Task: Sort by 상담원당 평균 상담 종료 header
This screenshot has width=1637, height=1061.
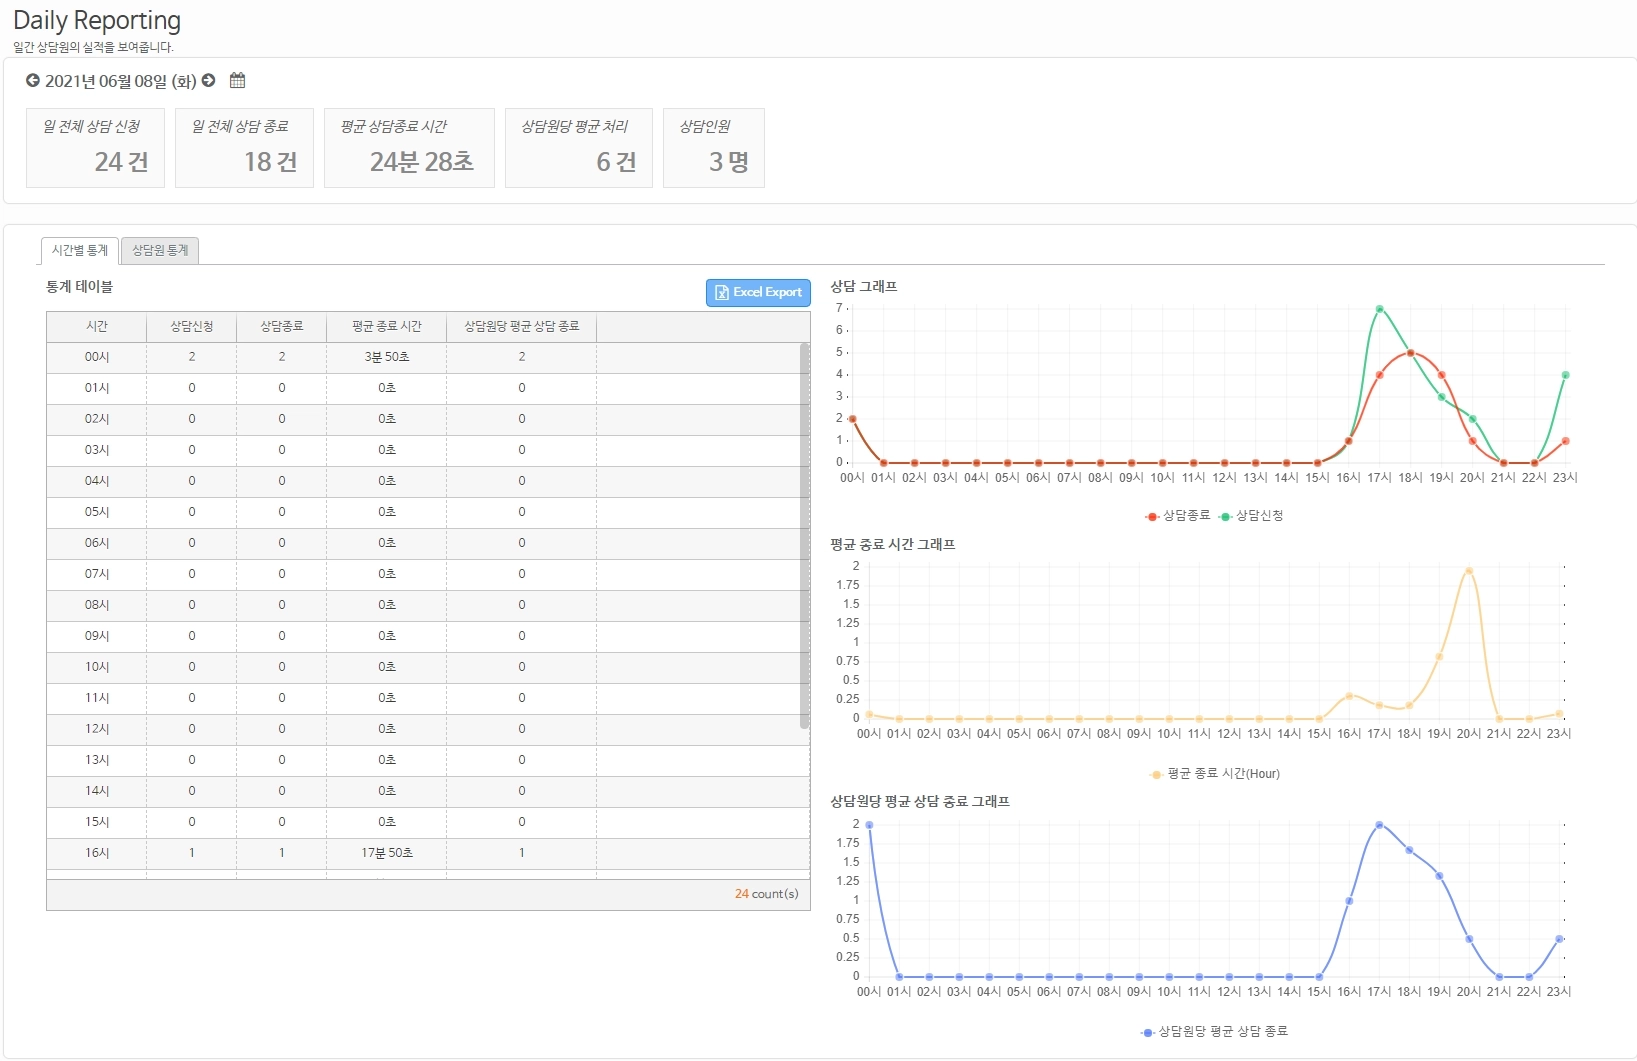Action: point(522,327)
